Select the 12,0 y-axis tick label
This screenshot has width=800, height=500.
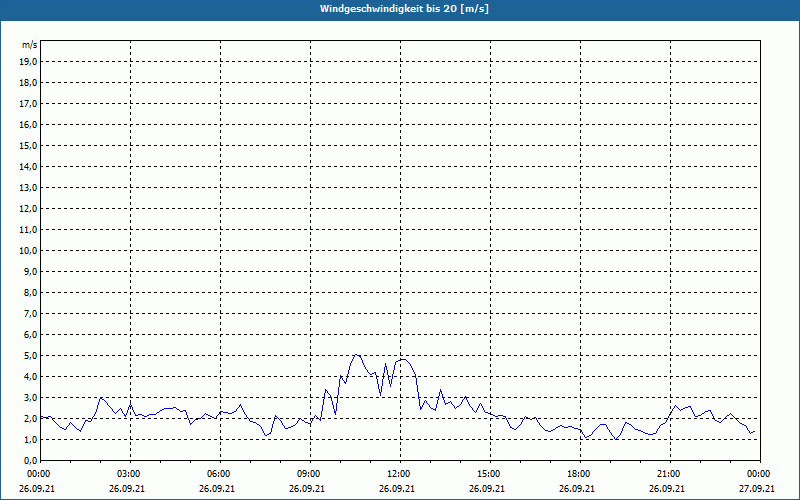tap(28, 208)
